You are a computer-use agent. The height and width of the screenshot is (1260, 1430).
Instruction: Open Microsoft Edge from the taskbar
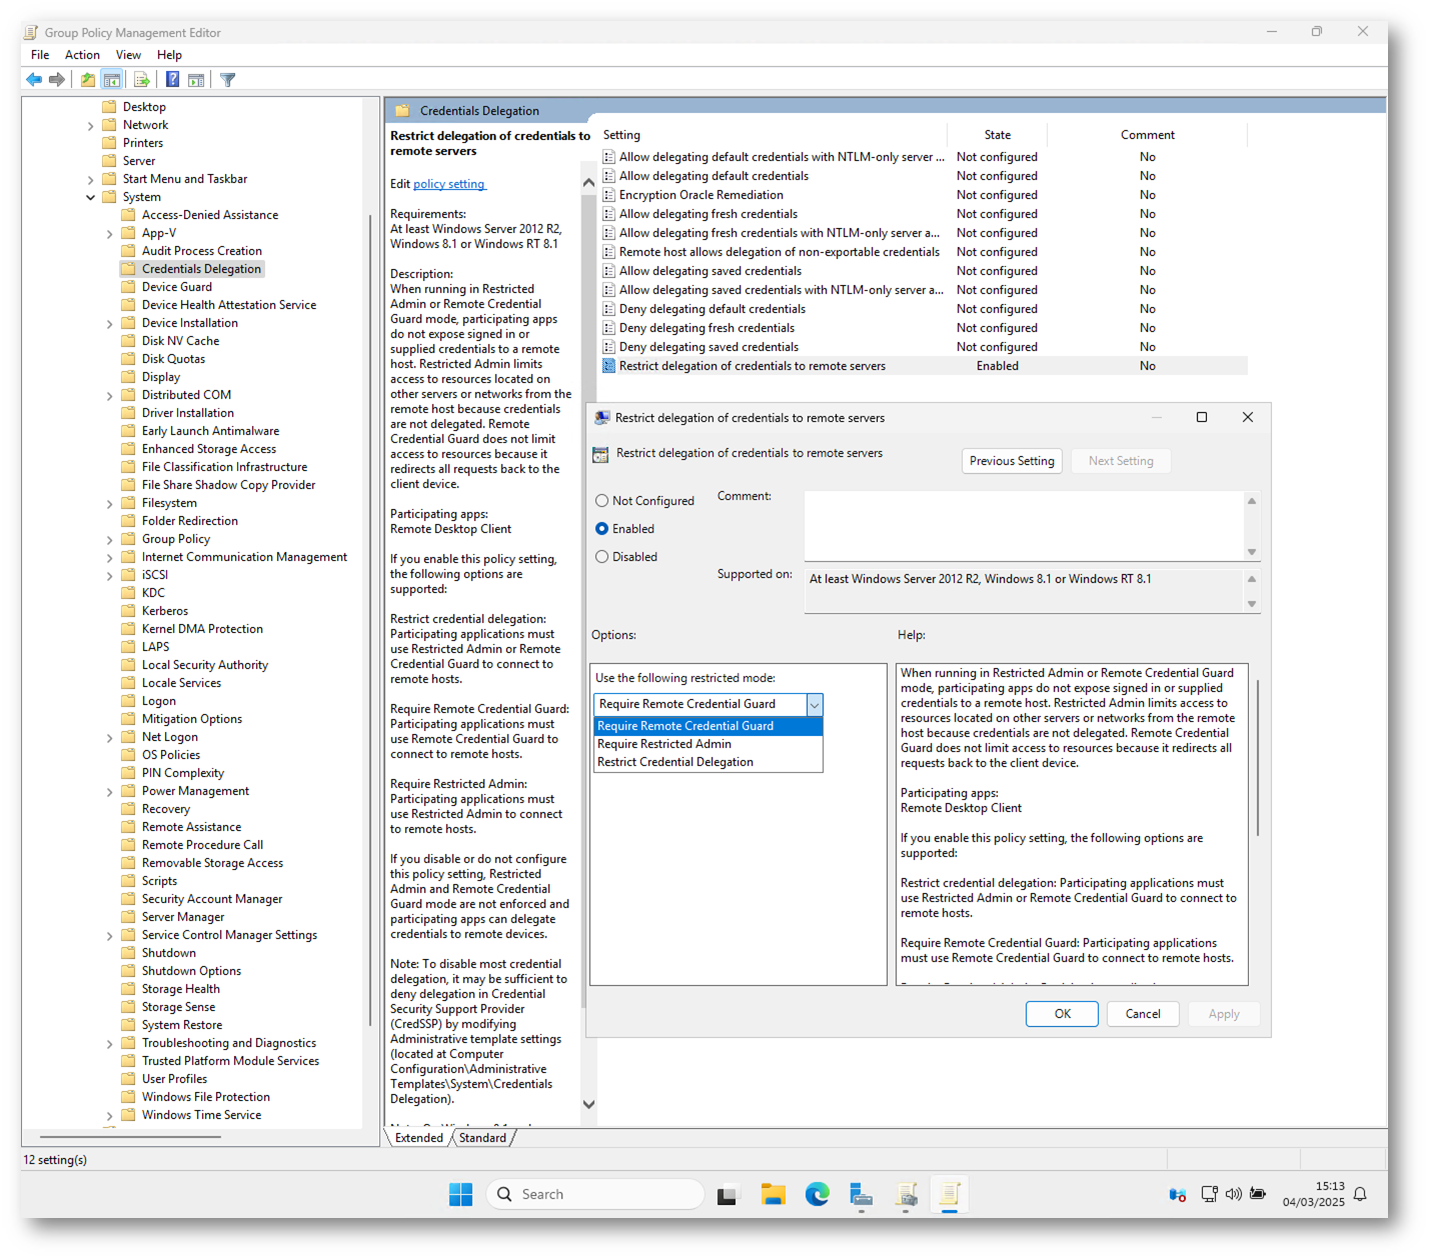[817, 1194]
